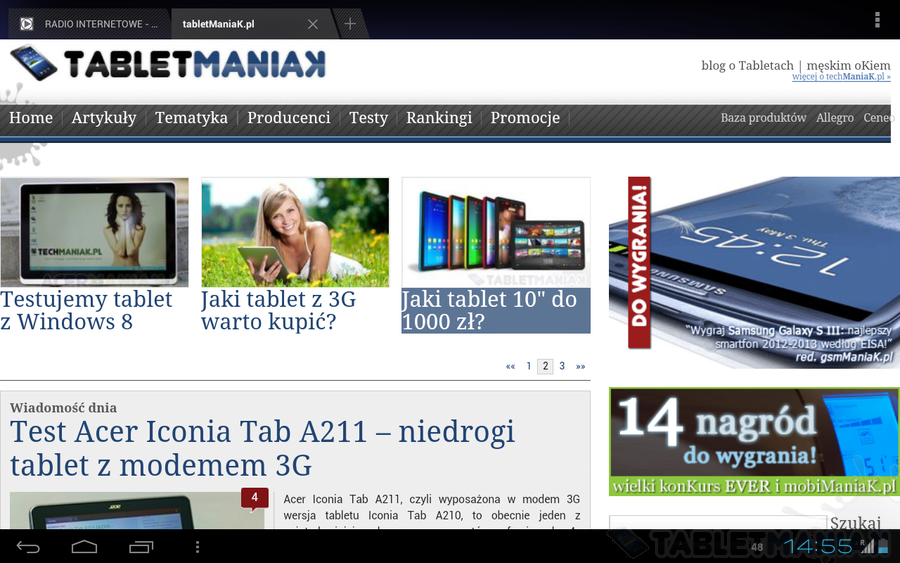Select carousel page 1
This screenshot has width=900, height=563.
pyautogui.click(x=529, y=366)
